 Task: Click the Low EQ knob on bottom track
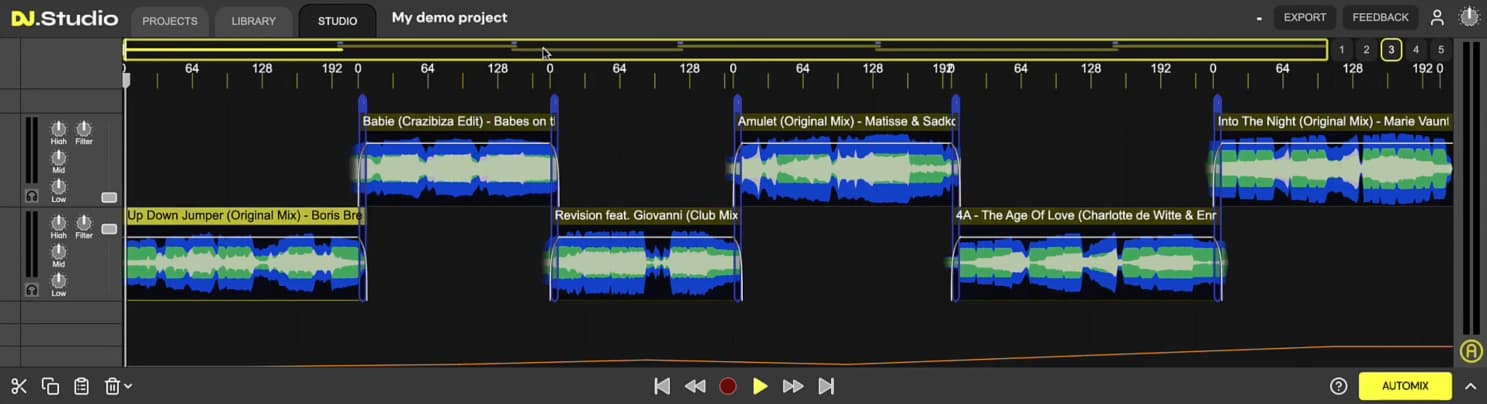[x=59, y=281]
